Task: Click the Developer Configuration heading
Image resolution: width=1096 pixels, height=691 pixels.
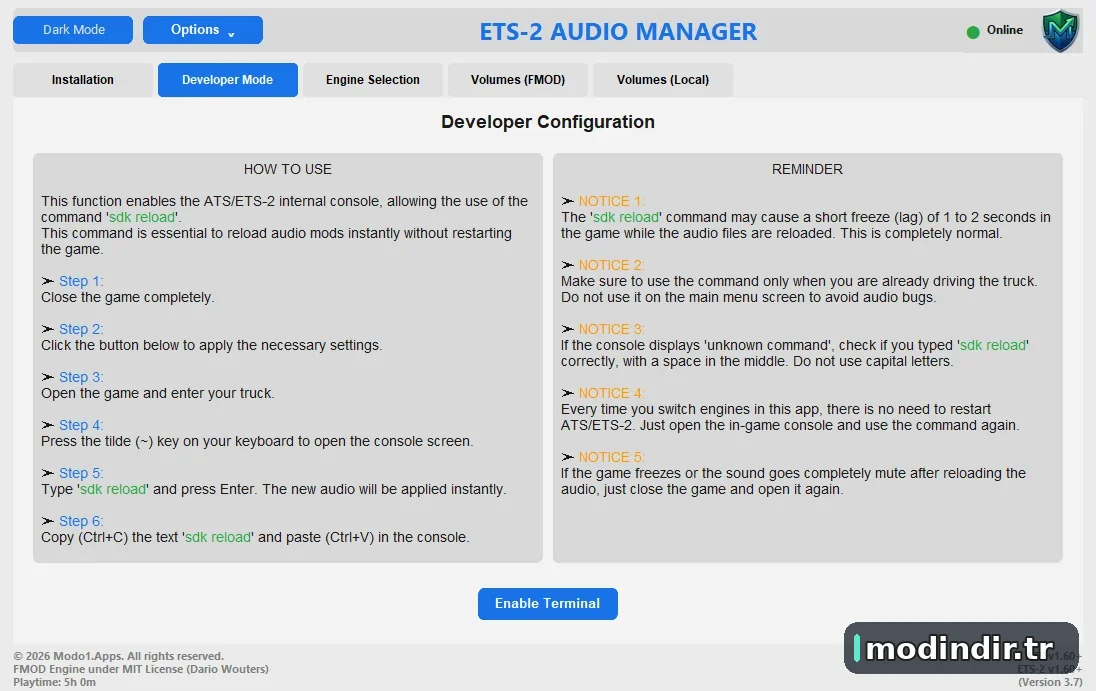Action: tap(548, 122)
